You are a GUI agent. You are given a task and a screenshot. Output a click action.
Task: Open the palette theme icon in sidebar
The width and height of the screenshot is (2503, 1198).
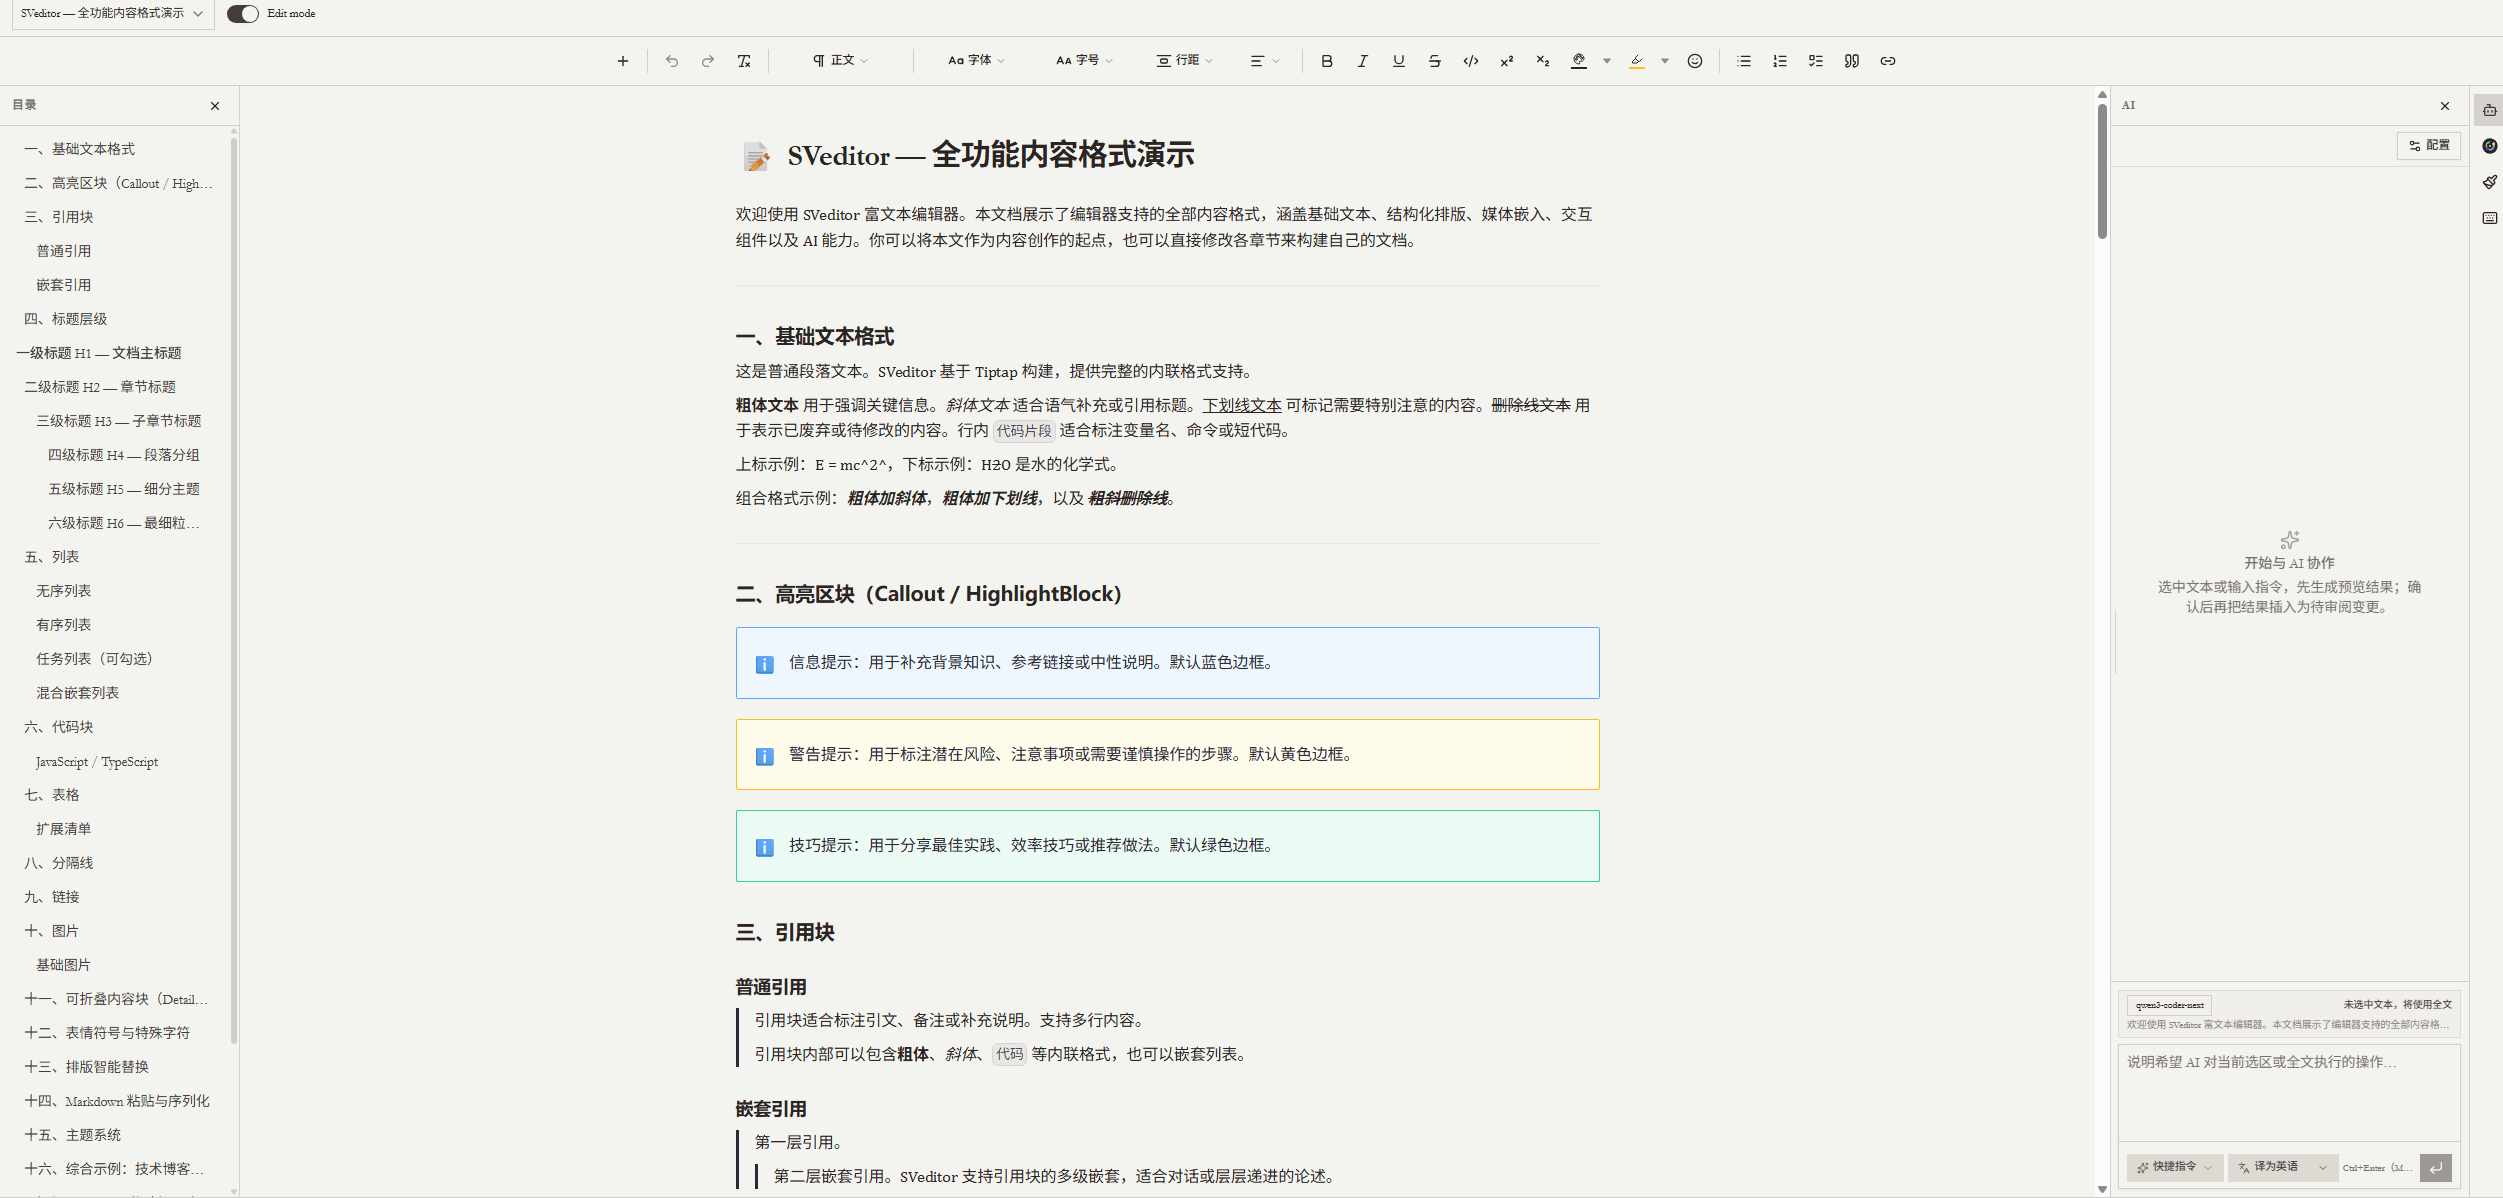(x=2489, y=146)
